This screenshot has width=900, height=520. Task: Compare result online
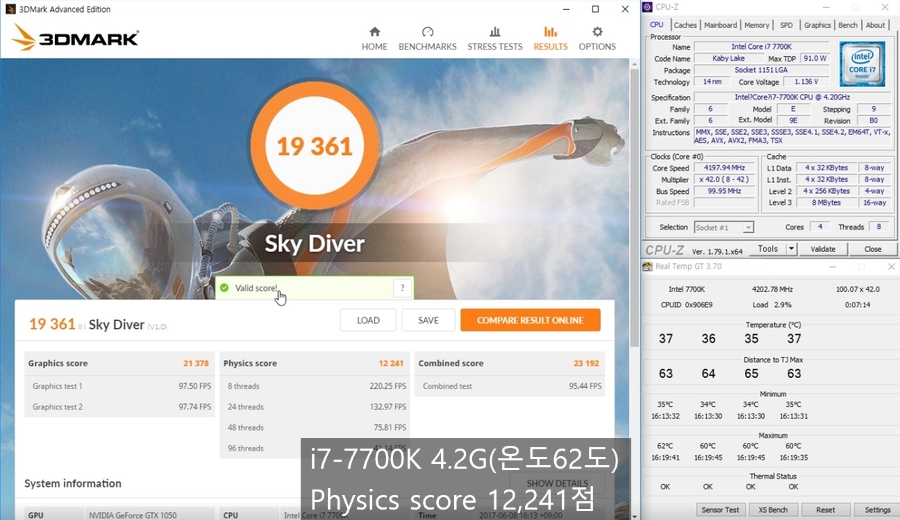[x=530, y=320]
